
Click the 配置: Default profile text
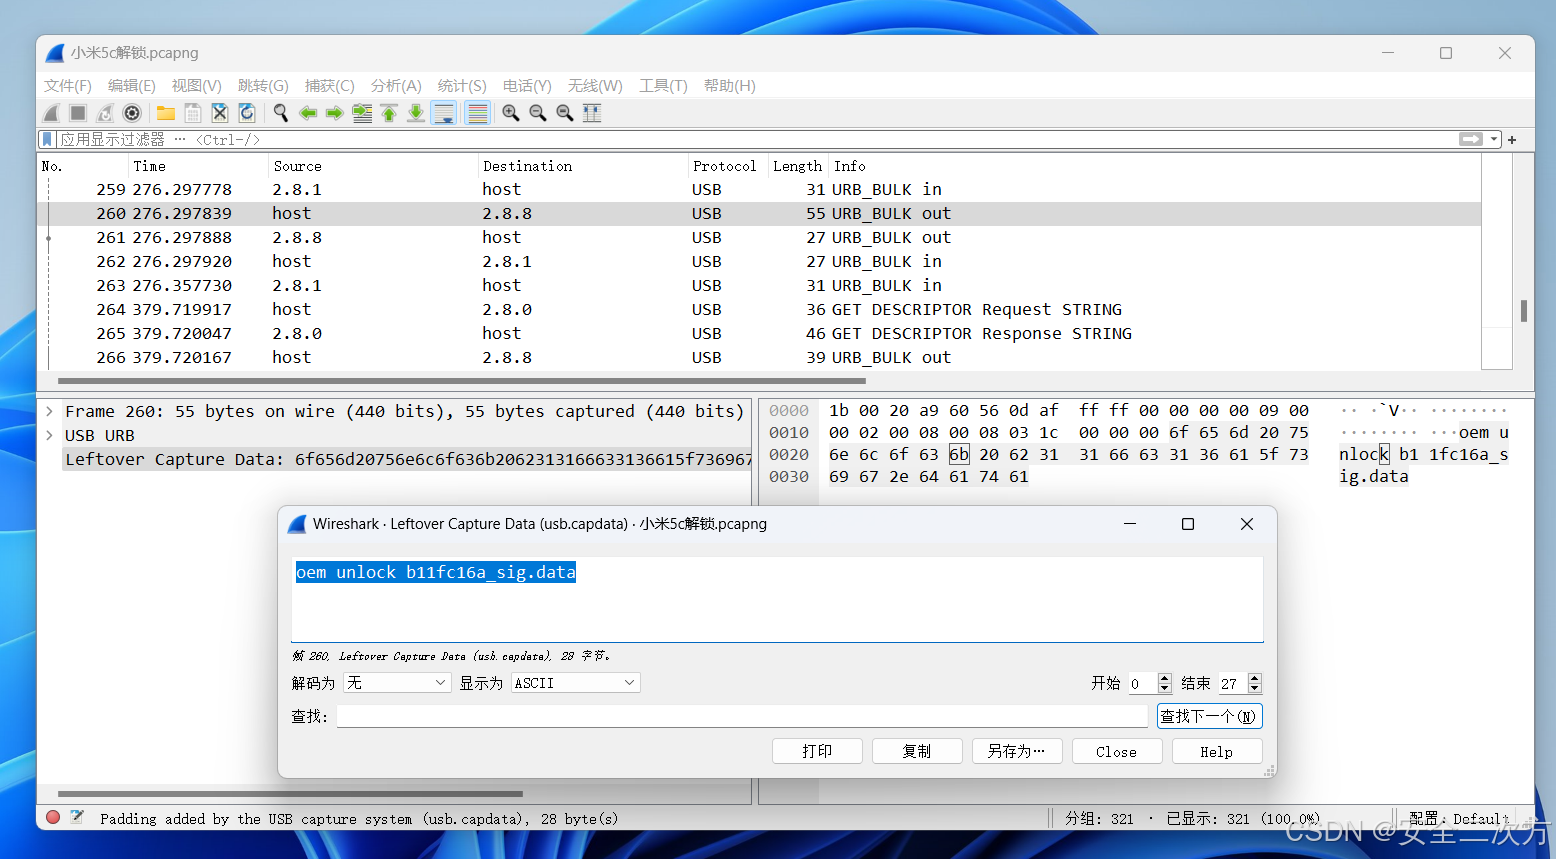point(1458,818)
